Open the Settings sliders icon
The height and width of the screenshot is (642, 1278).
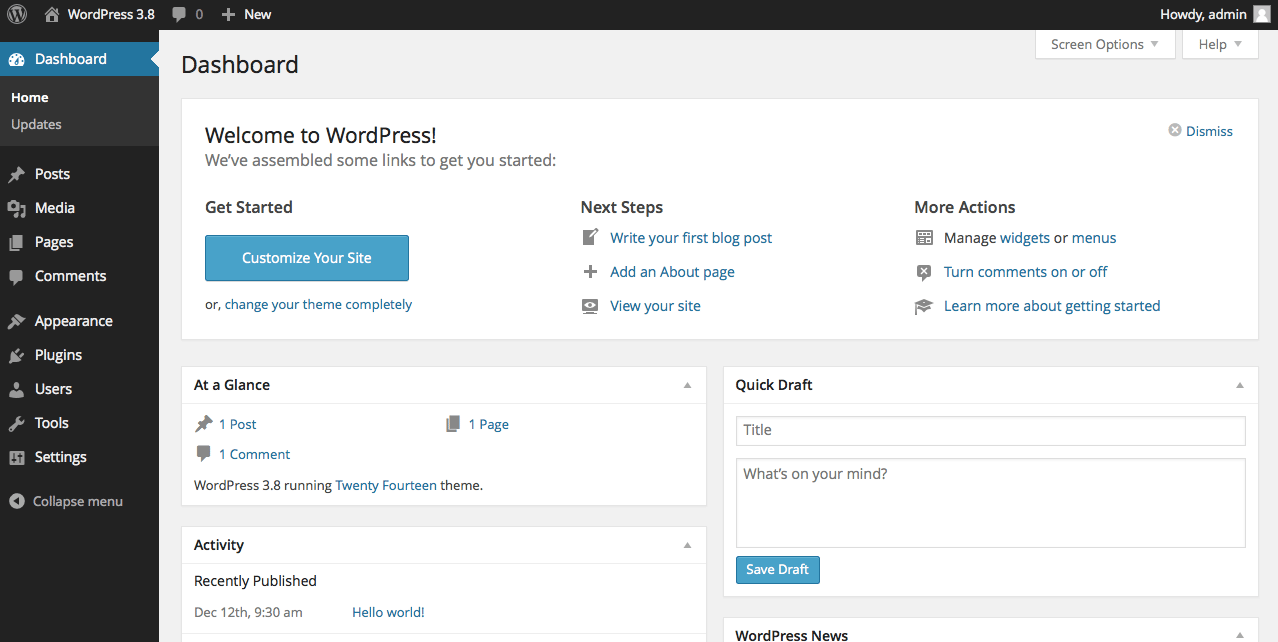(16, 457)
